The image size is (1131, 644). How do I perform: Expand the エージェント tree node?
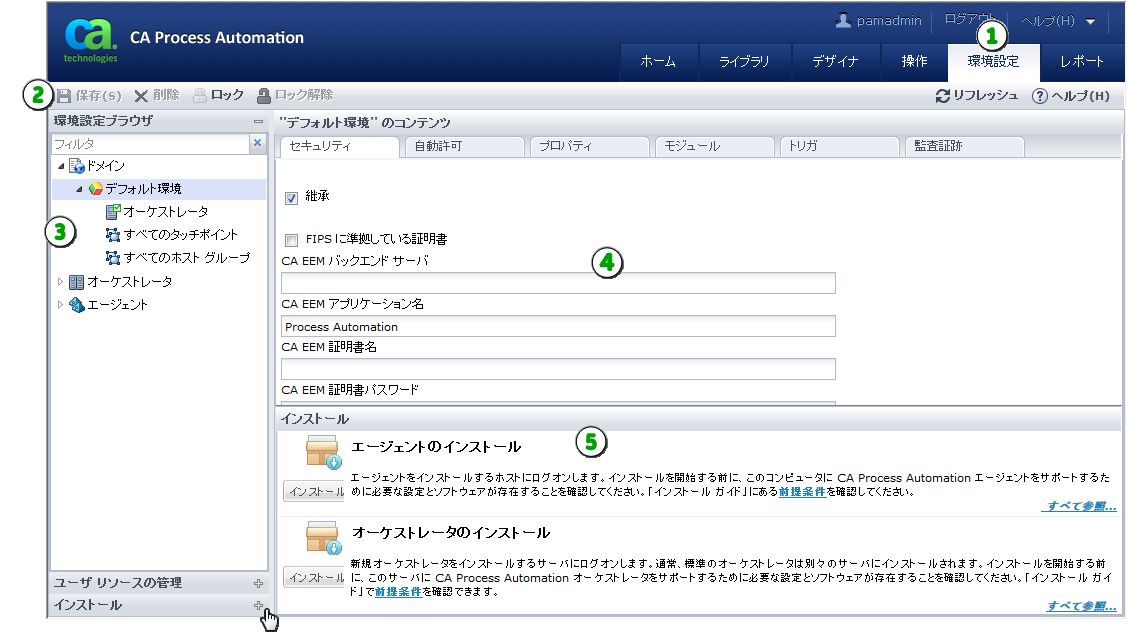tap(60, 305)
